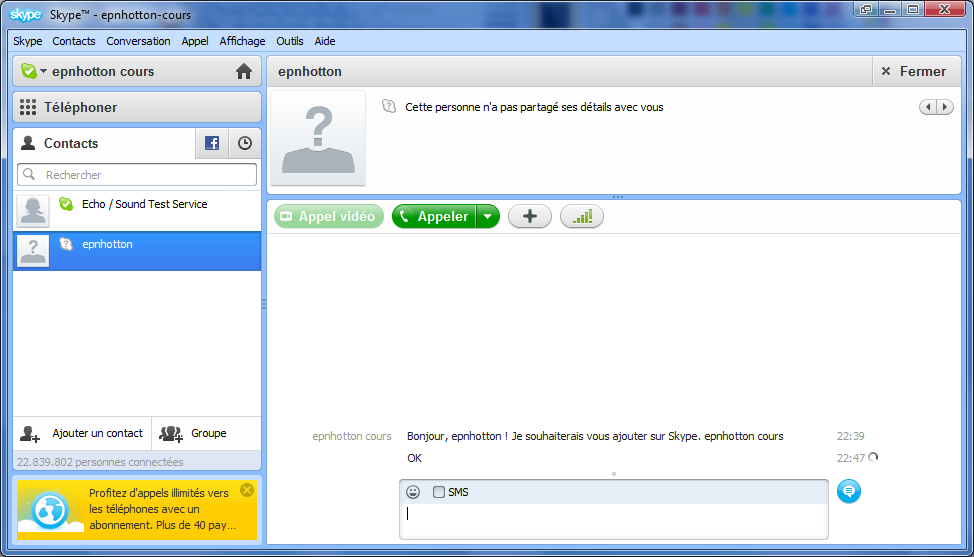The width and height of the screenshot is (974, 557).
Task: Switch to the Facebook contacts tab
Action: coord(212,143)
